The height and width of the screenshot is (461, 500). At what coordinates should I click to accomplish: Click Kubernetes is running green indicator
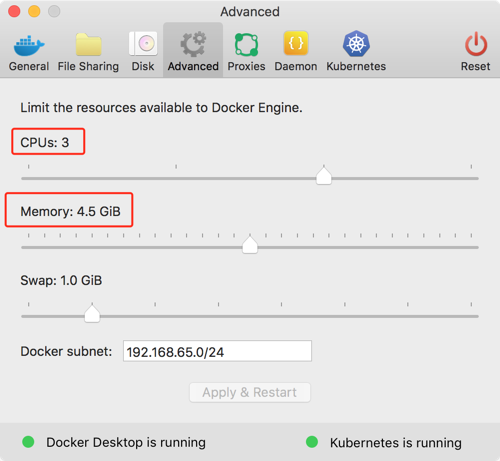312,442
